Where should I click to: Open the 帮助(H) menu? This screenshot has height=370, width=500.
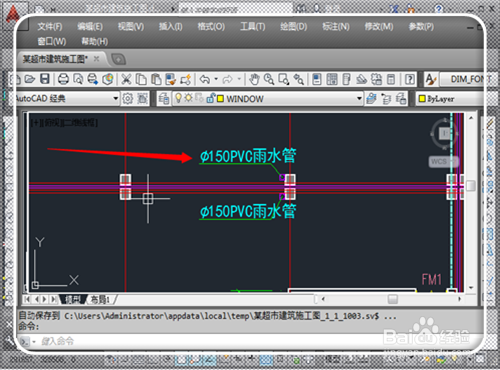[x=95, y=42]
